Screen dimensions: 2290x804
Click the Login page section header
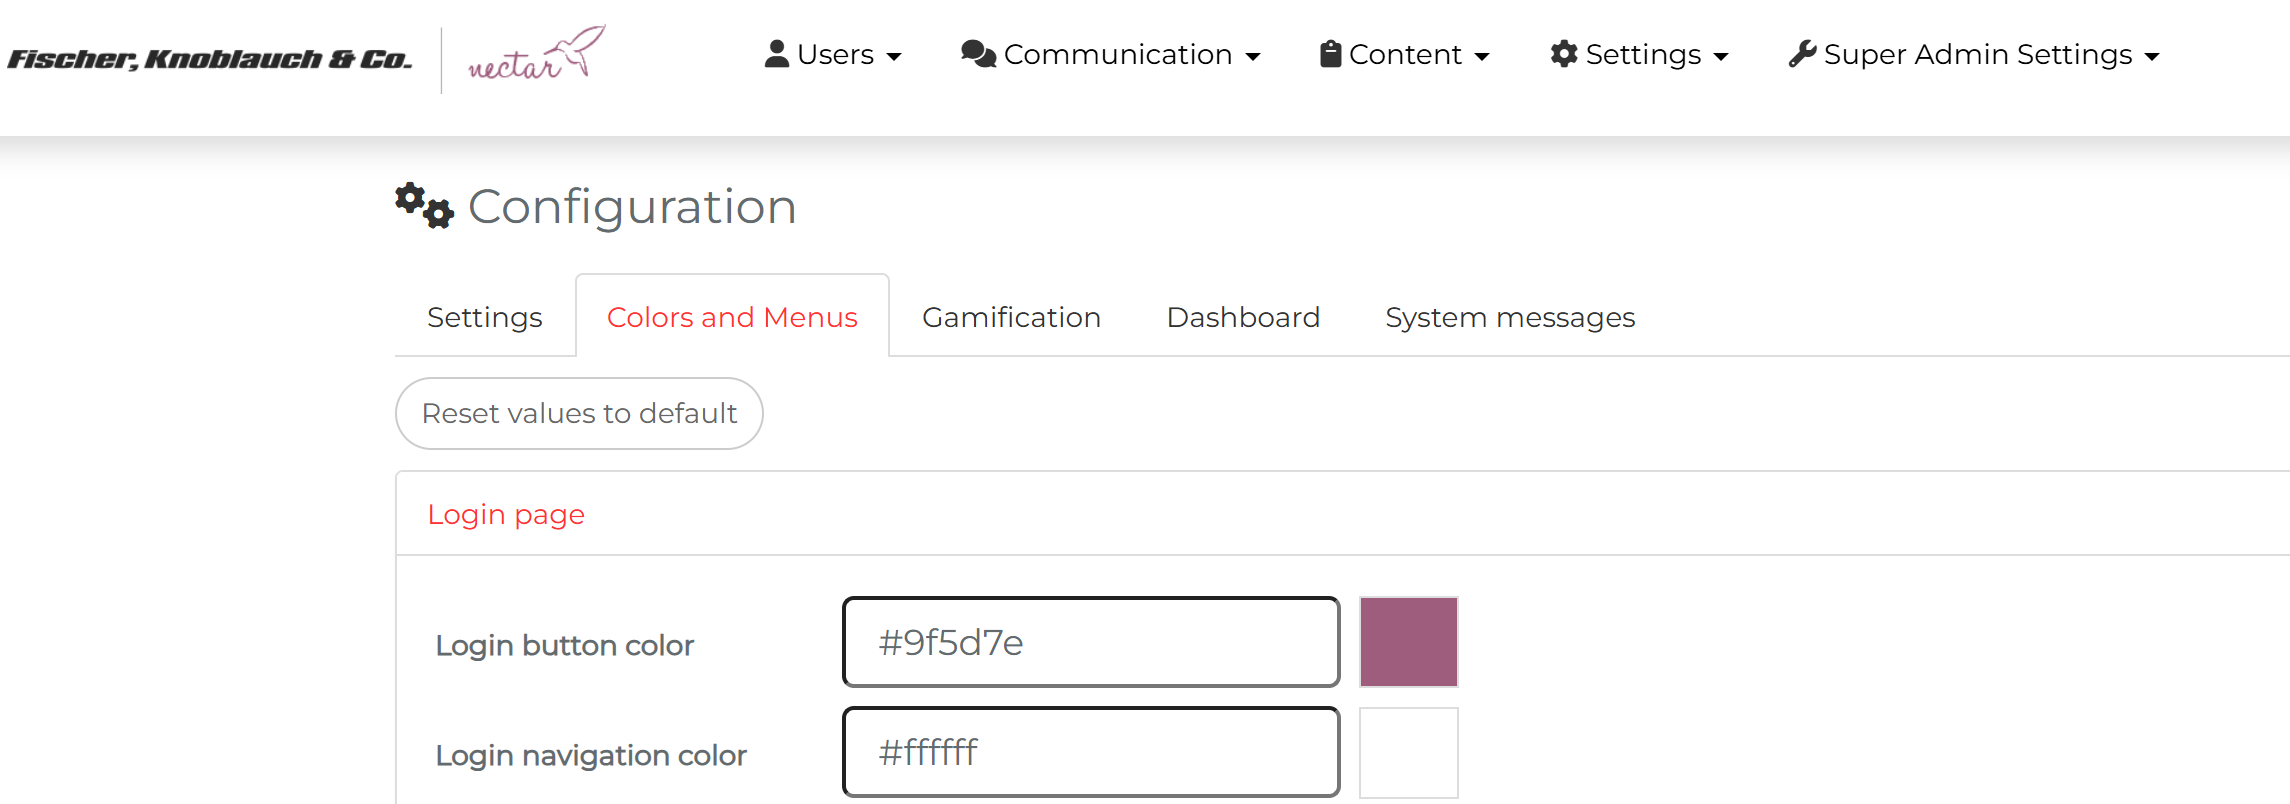[506, 514]
